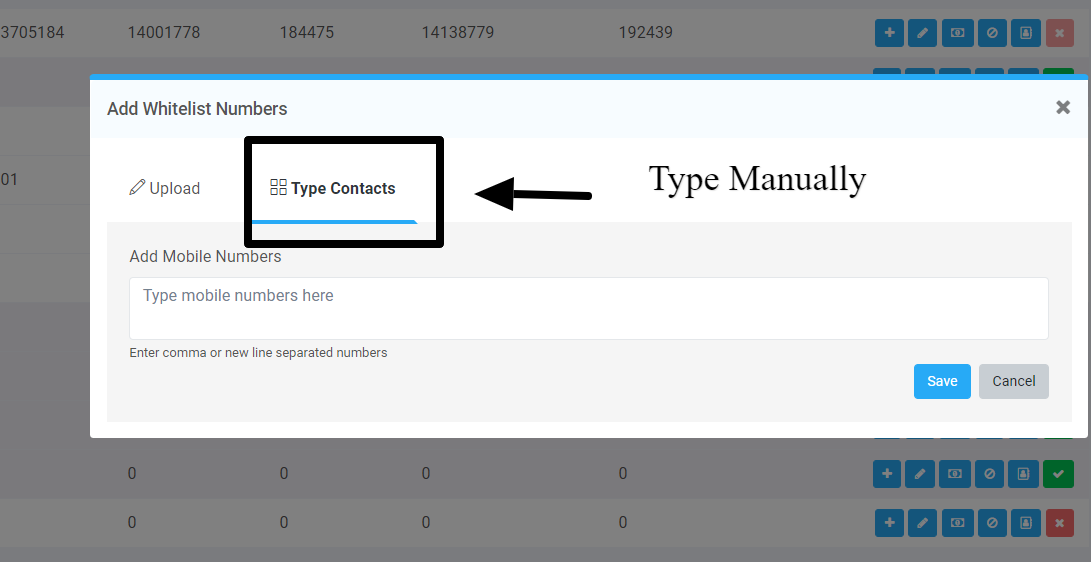Click the address book icon in the bottom row
This screenshot has width=1091, height=562.
[x=1024, y=522]
